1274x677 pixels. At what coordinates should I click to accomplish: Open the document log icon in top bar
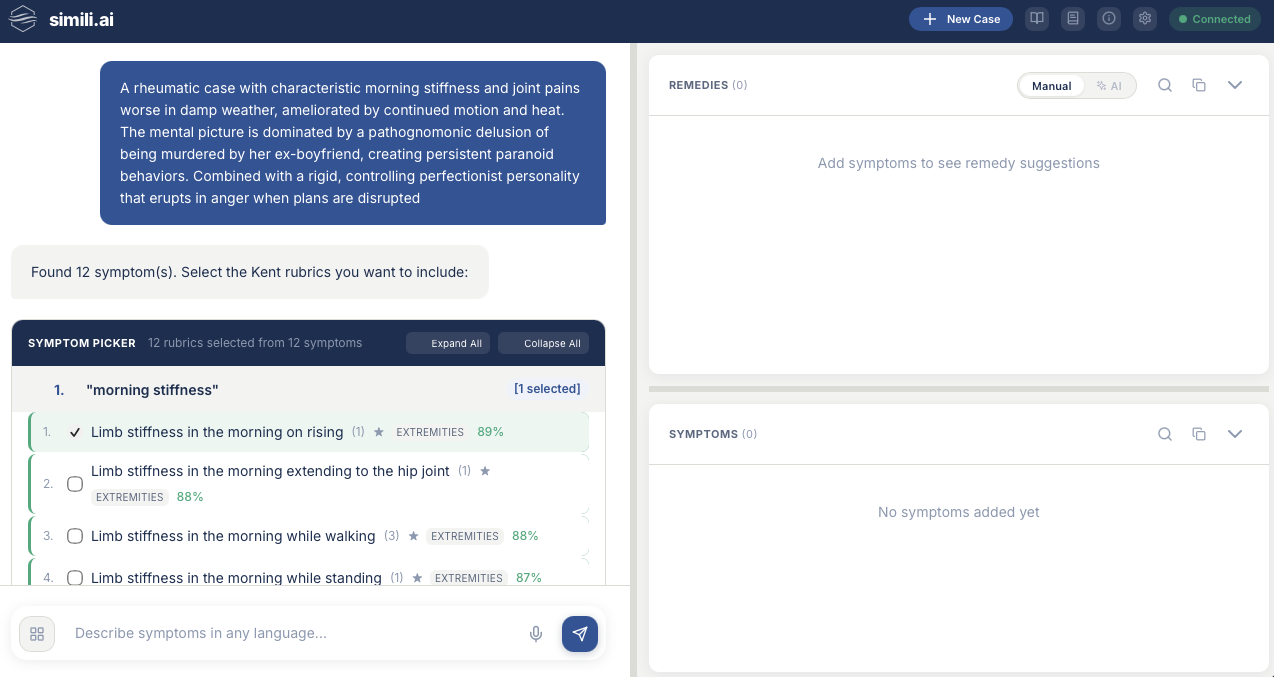point(1072,18)
